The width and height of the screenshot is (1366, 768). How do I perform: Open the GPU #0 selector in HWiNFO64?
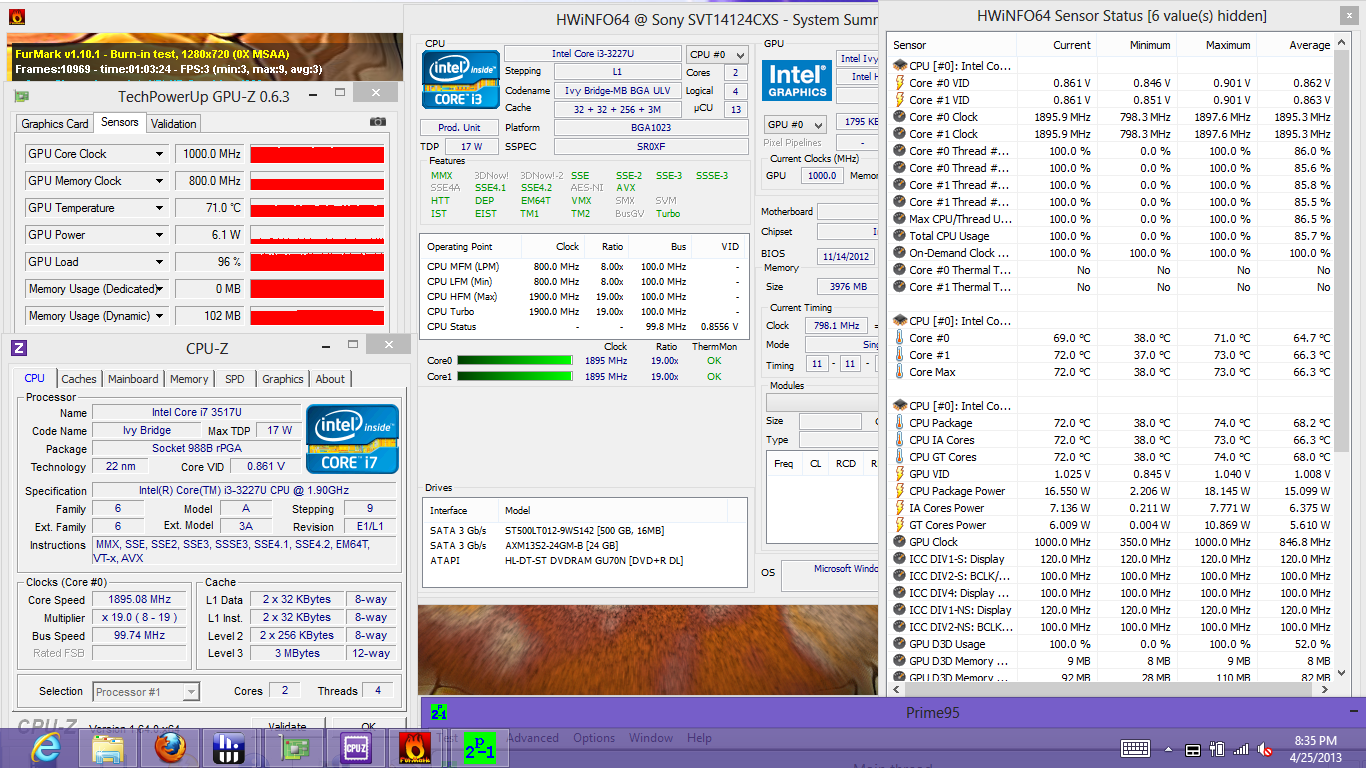point(795,124)
